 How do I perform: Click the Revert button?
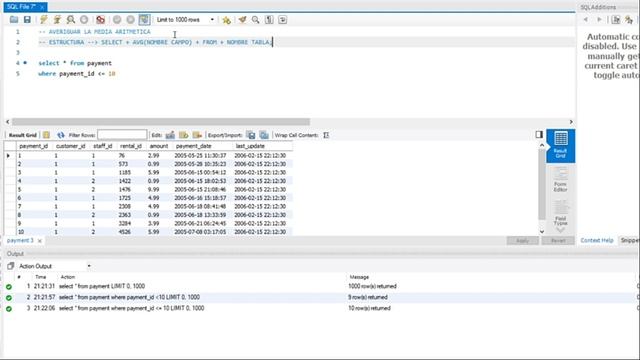[x=558, y=241]
